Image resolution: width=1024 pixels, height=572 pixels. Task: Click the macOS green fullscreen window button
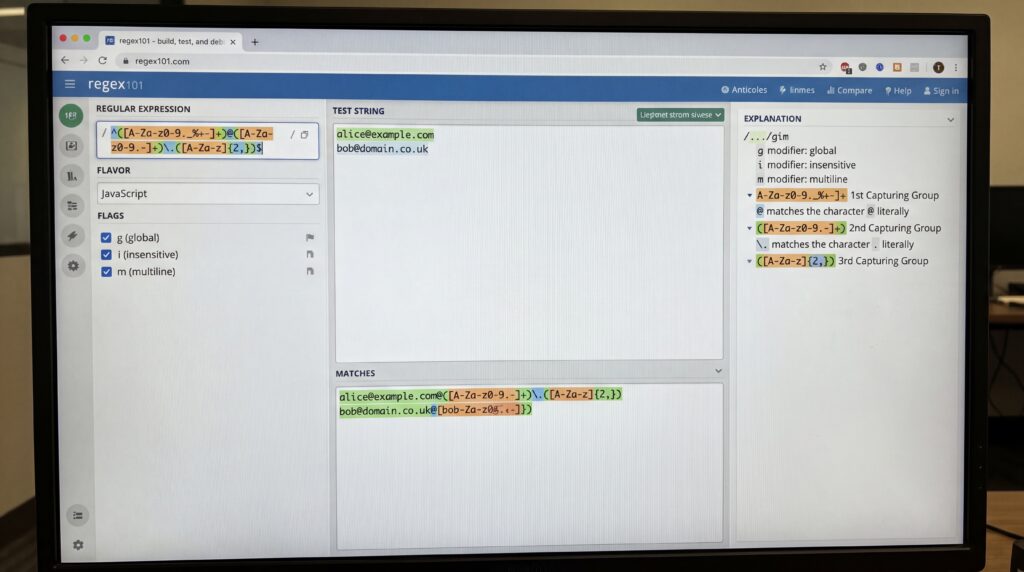coord(86,39)
